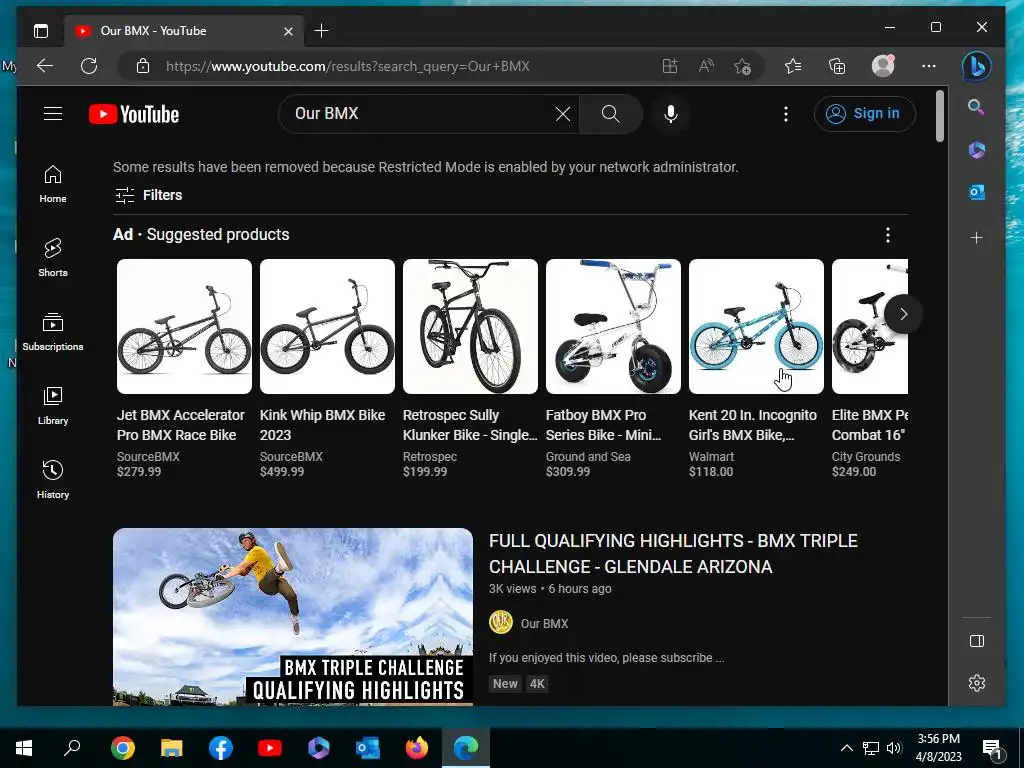Viewport: 1024px width, 768px height.
Task: Click Fatboy BMX Pro Series title
Action: pos(604,425)
